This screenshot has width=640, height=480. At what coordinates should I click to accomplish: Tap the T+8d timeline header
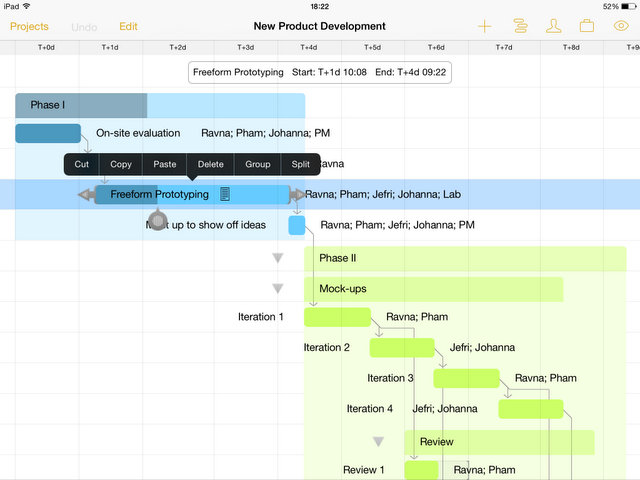coord(571,47)
